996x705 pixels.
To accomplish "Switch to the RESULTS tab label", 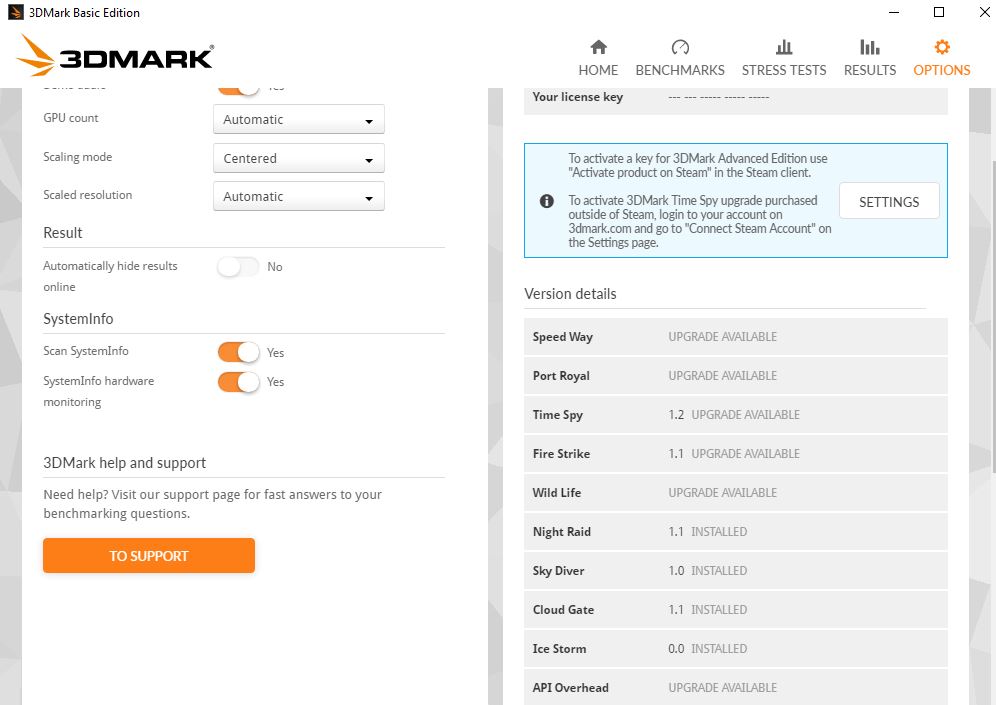I will click(870, 70).
